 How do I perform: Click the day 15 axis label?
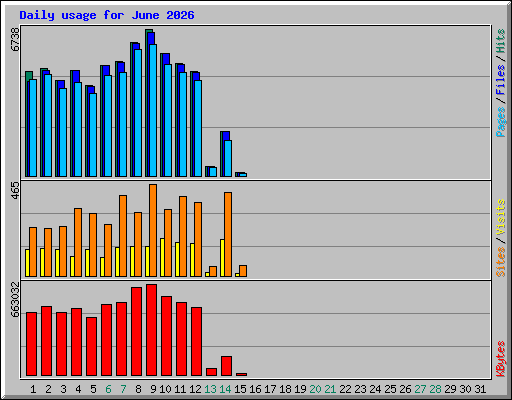pos(240,389)
